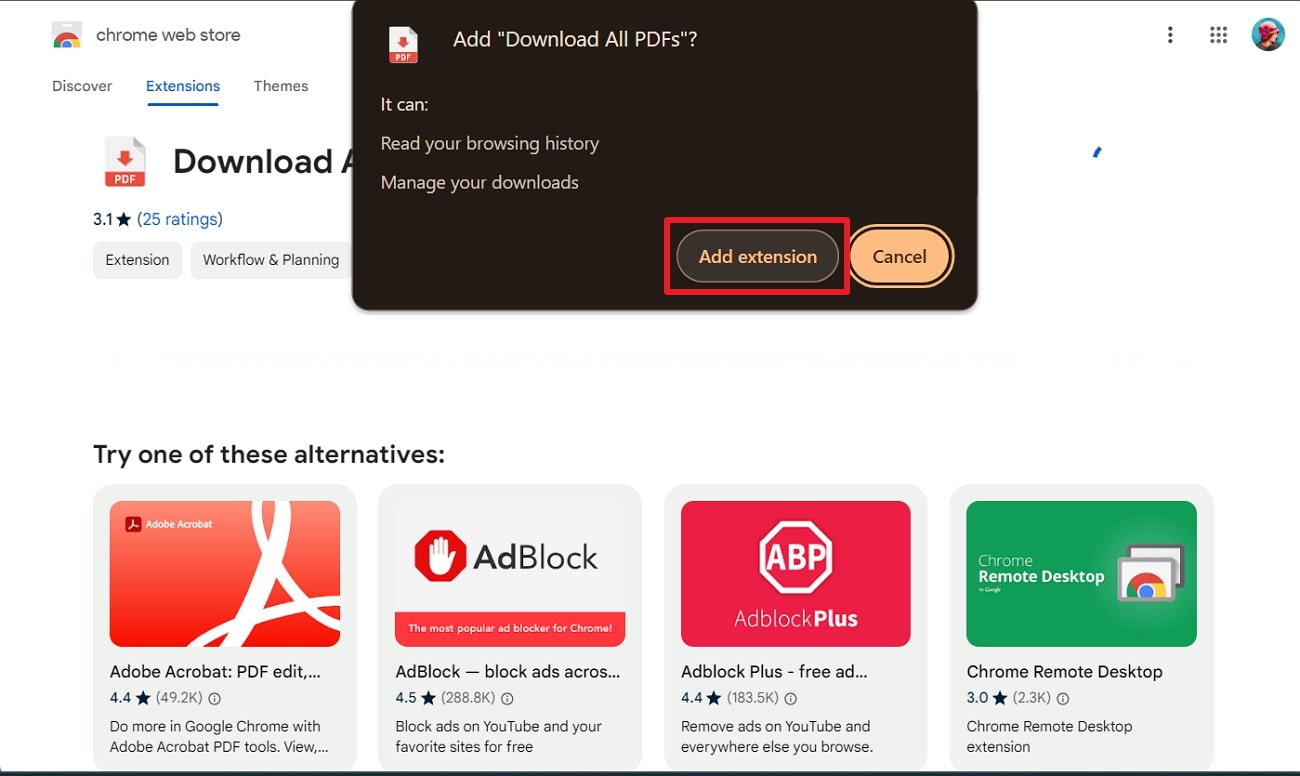Click the 'AdBlock — block ads acros...' title
Screen dimensions: 1300x776
click(508, 672)
